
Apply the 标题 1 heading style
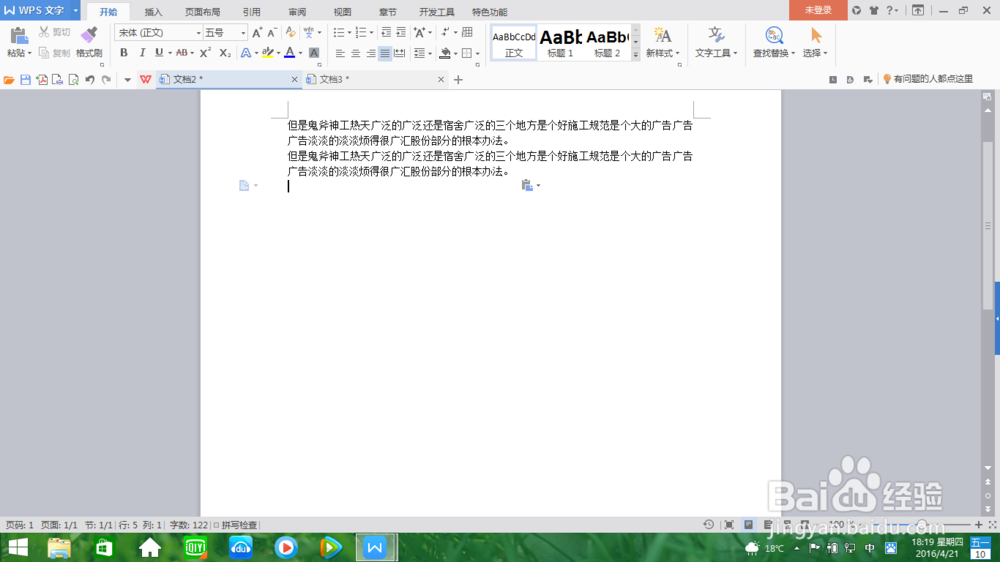click(560, 43)
